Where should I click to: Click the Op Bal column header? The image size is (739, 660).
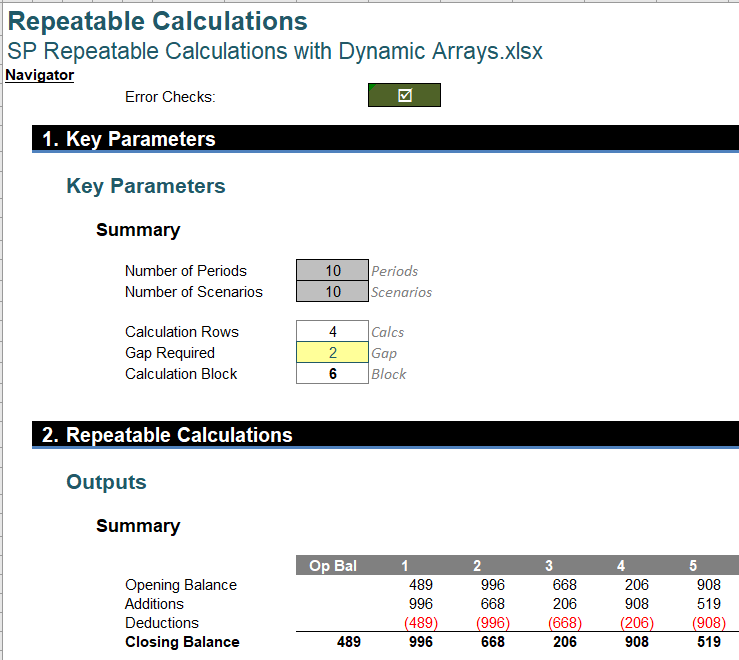coord(333,566)
